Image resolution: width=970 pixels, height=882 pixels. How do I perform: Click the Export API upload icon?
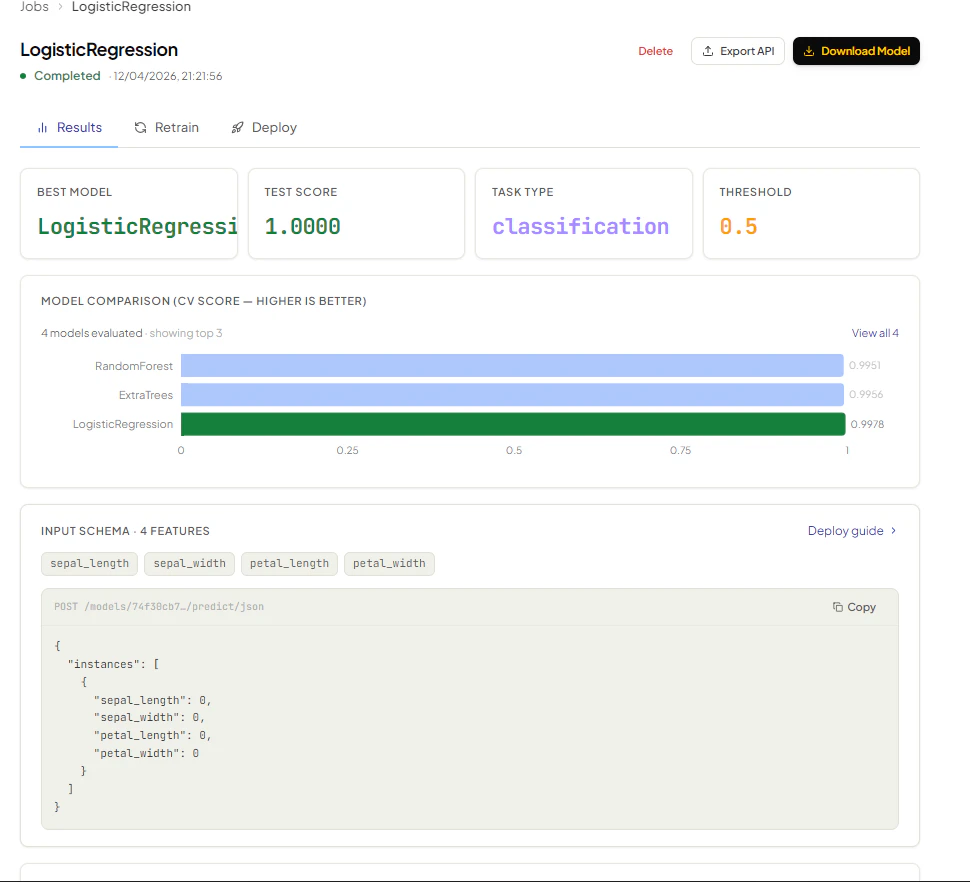coord(708,51)
